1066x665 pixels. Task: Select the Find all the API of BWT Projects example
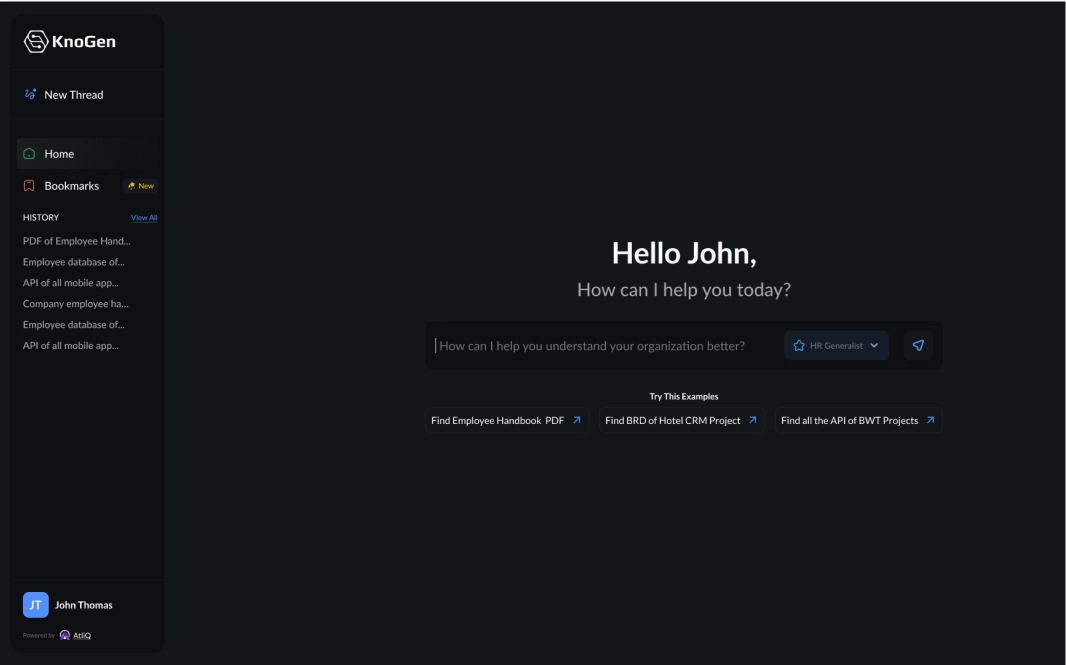click(858, 421)
